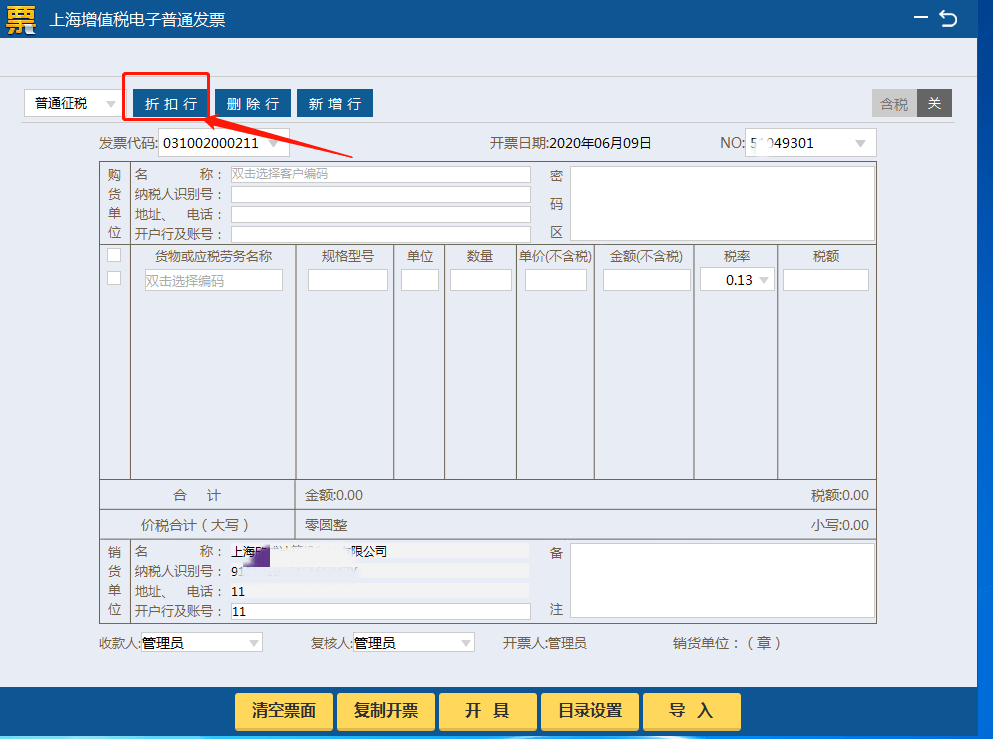The width and height of the screenshot is (993, 739).
Task: Click the 密码区 text area
Action: pos(722,203)
